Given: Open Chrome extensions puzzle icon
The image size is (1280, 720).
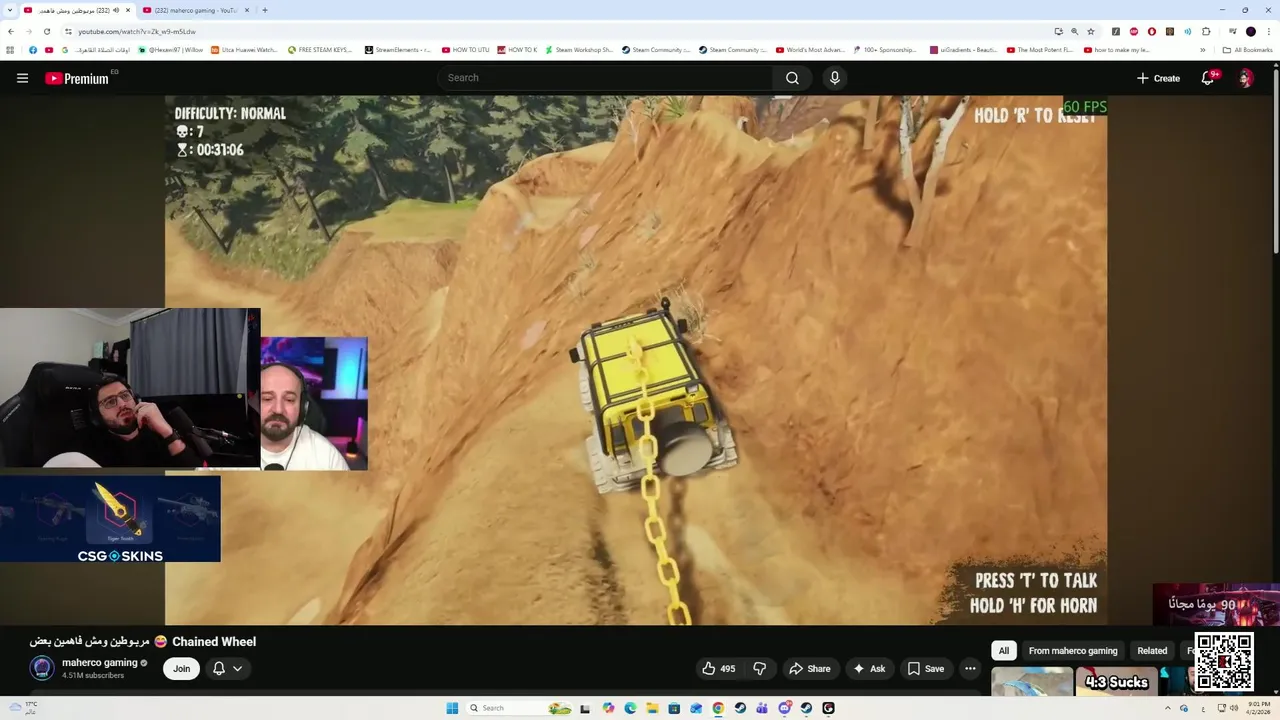Looking at the screenshot, I should click(x=1206, y=31).
